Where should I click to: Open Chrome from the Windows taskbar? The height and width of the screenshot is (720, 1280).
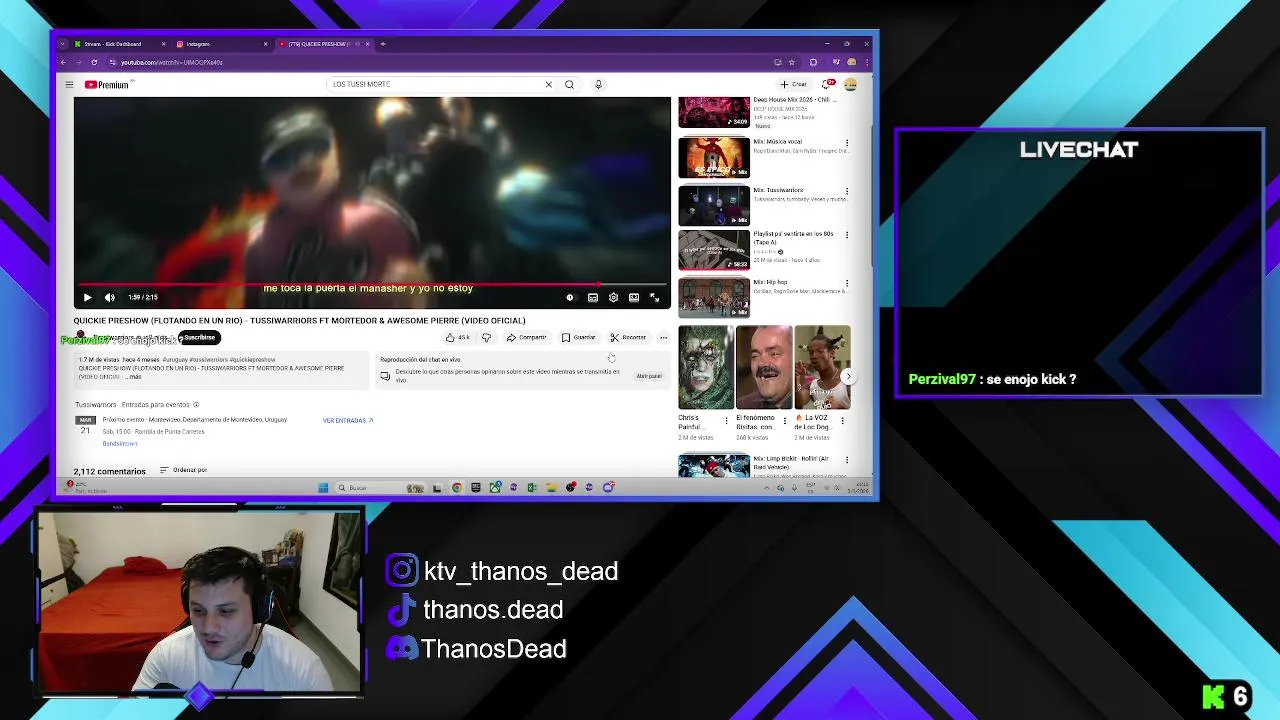[x=457, y=488]
